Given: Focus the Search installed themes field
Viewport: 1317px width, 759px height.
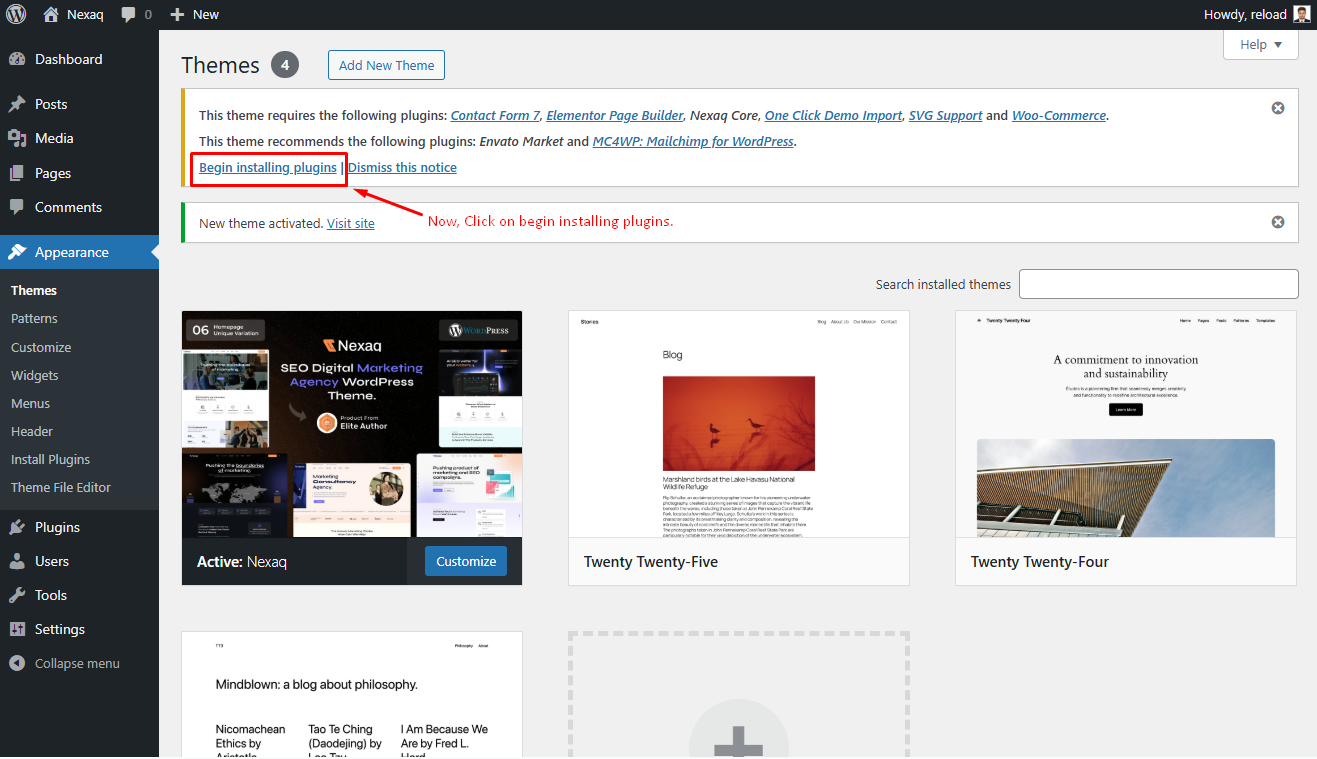Looking at the screenshot, I should tap(1158, 284).
